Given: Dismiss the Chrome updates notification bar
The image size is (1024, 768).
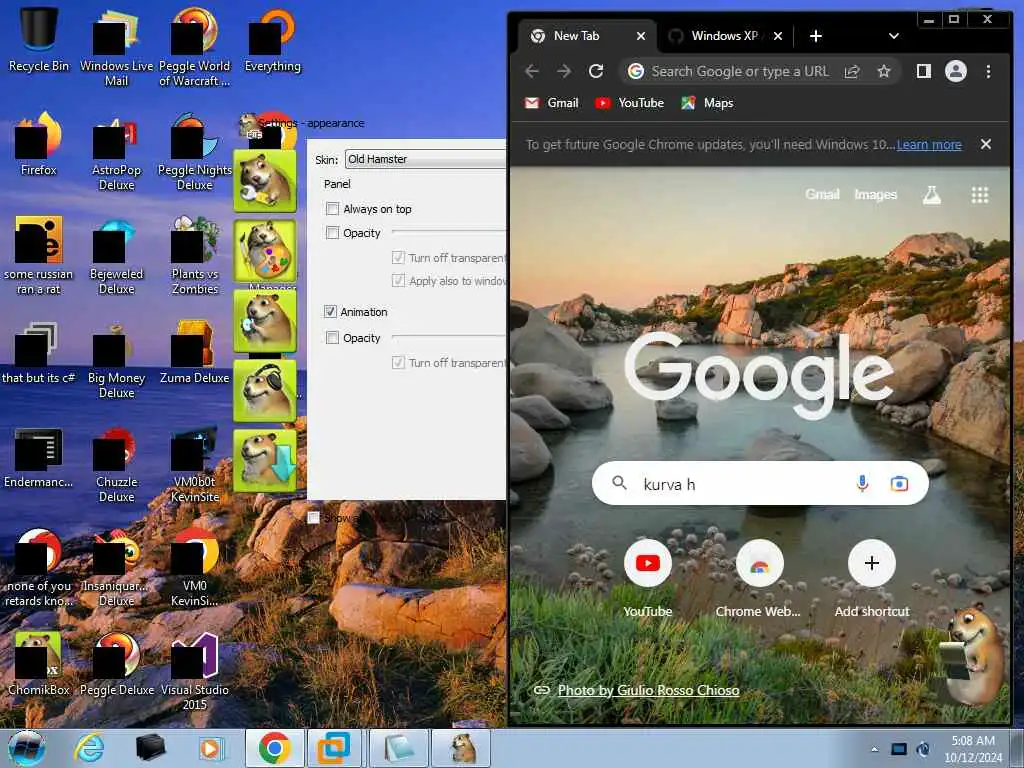Looking at the screenshot, I should pyautogui.click(x=985, y=144).
